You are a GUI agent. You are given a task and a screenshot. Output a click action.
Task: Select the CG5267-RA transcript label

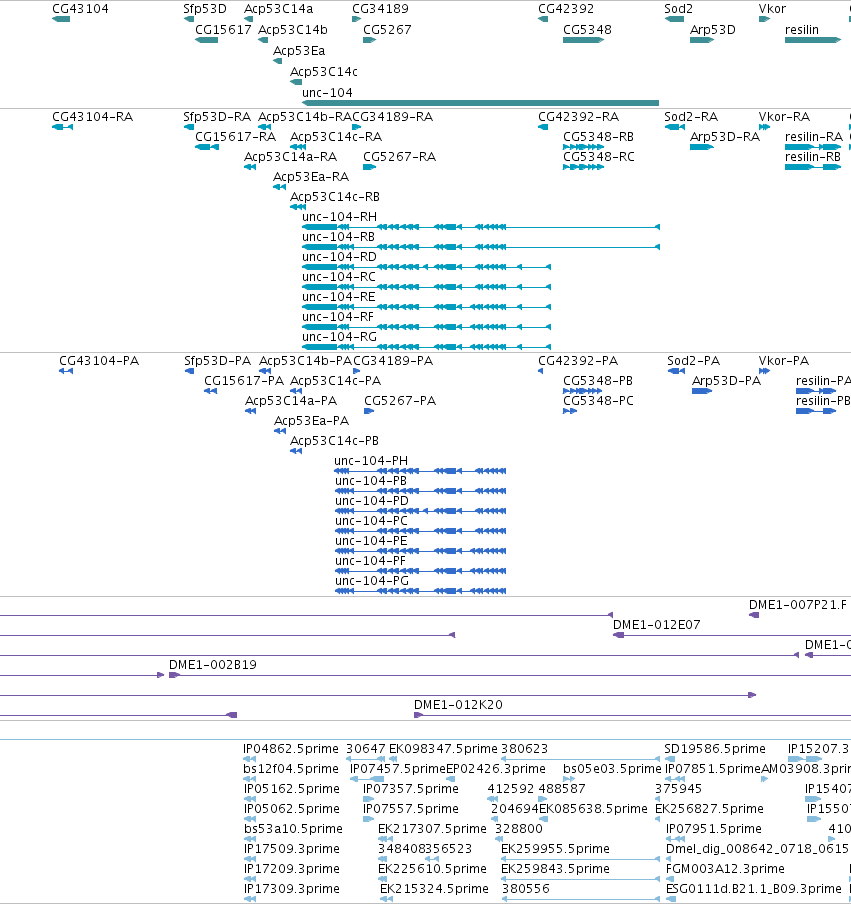tap(400, 157)
